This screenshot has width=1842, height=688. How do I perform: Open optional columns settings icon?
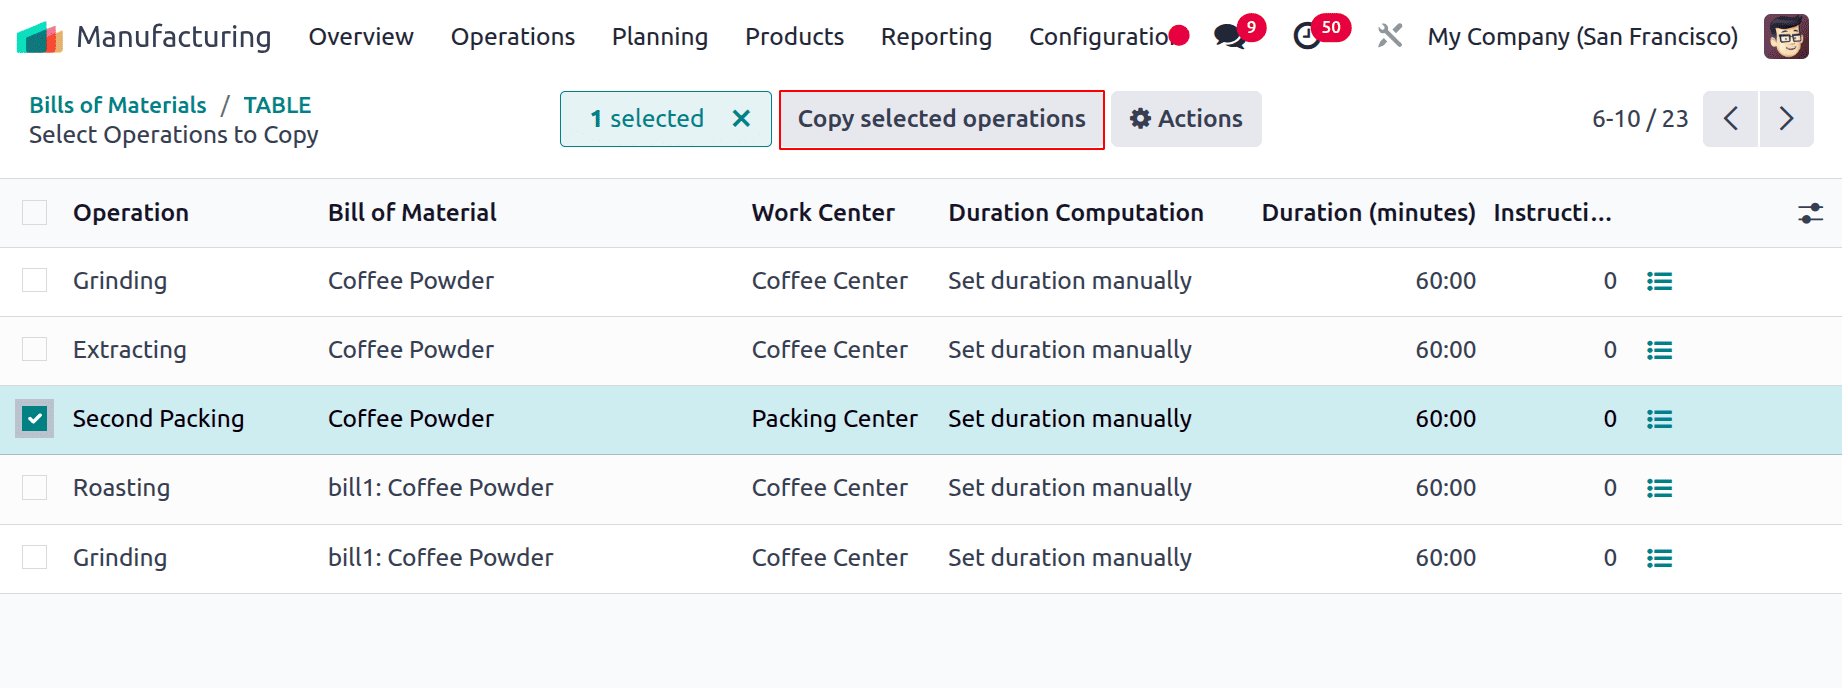click(1810, 213)
